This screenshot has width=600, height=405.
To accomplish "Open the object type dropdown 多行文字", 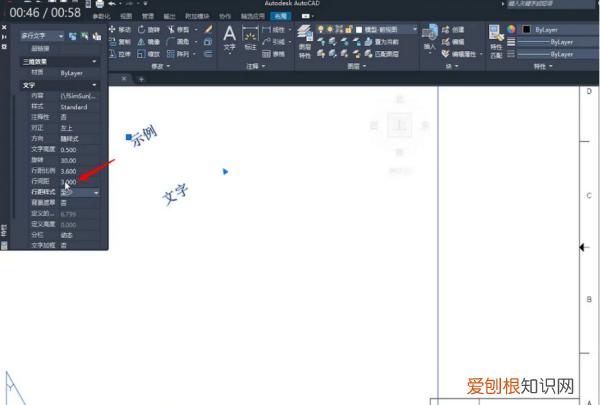I will (42, 36).
